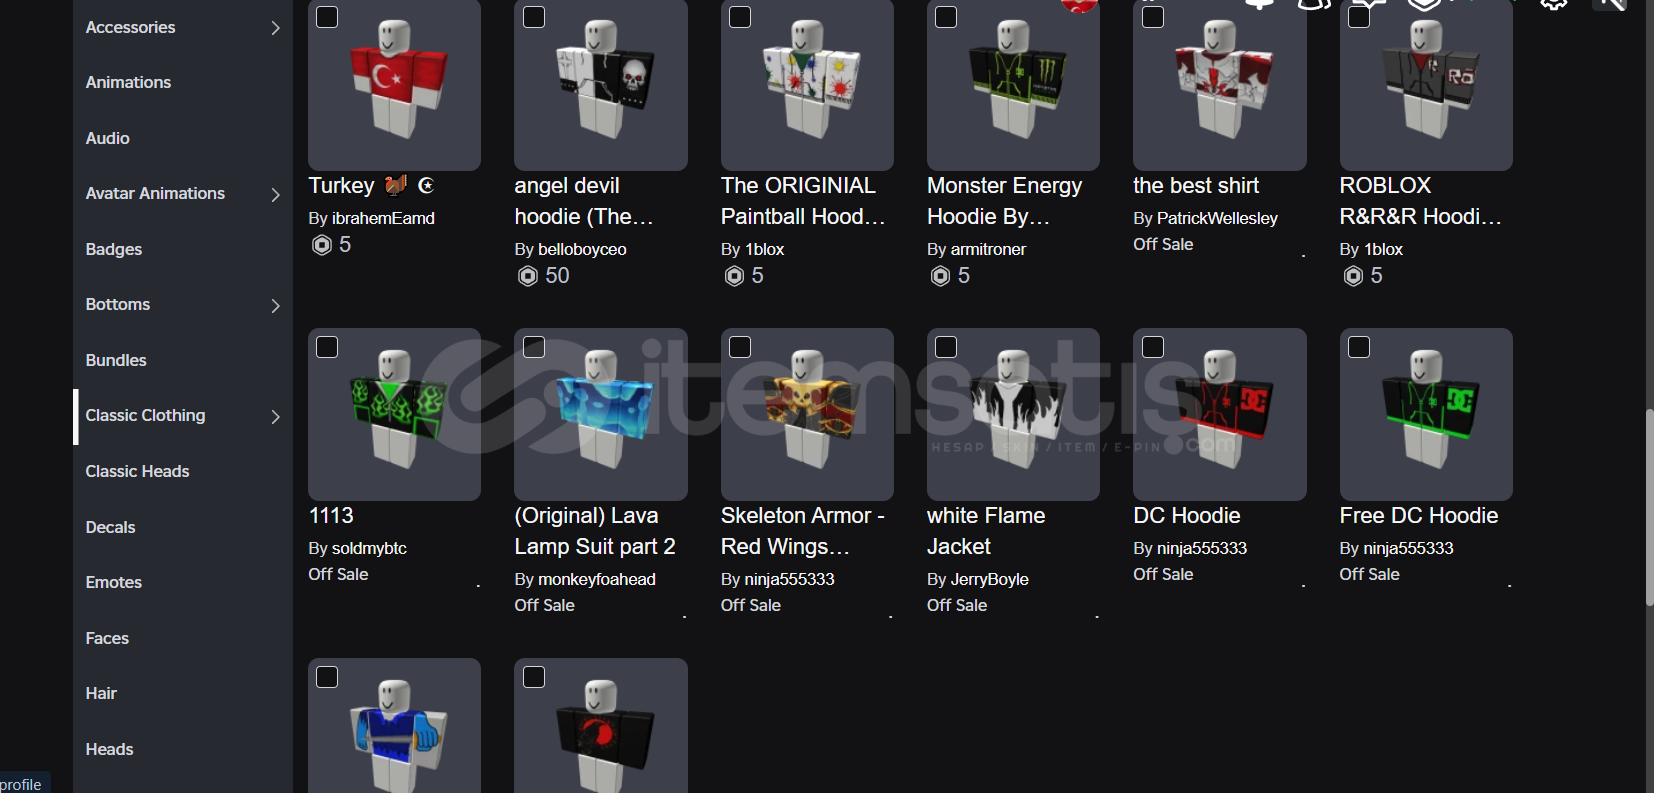Expand the Accessories category arrow
Screen dimensions: 1654x793
click(x=275, y=28)
